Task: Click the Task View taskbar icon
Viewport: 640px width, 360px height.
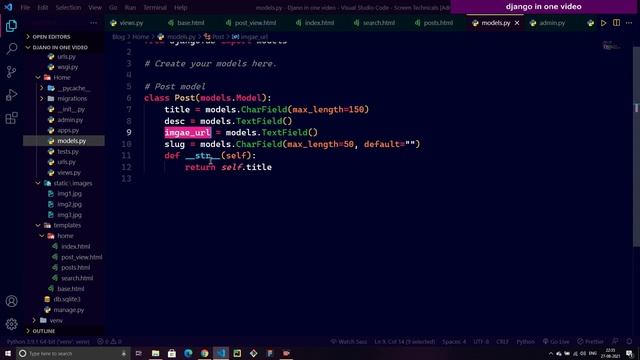Action: click(139, 353)
